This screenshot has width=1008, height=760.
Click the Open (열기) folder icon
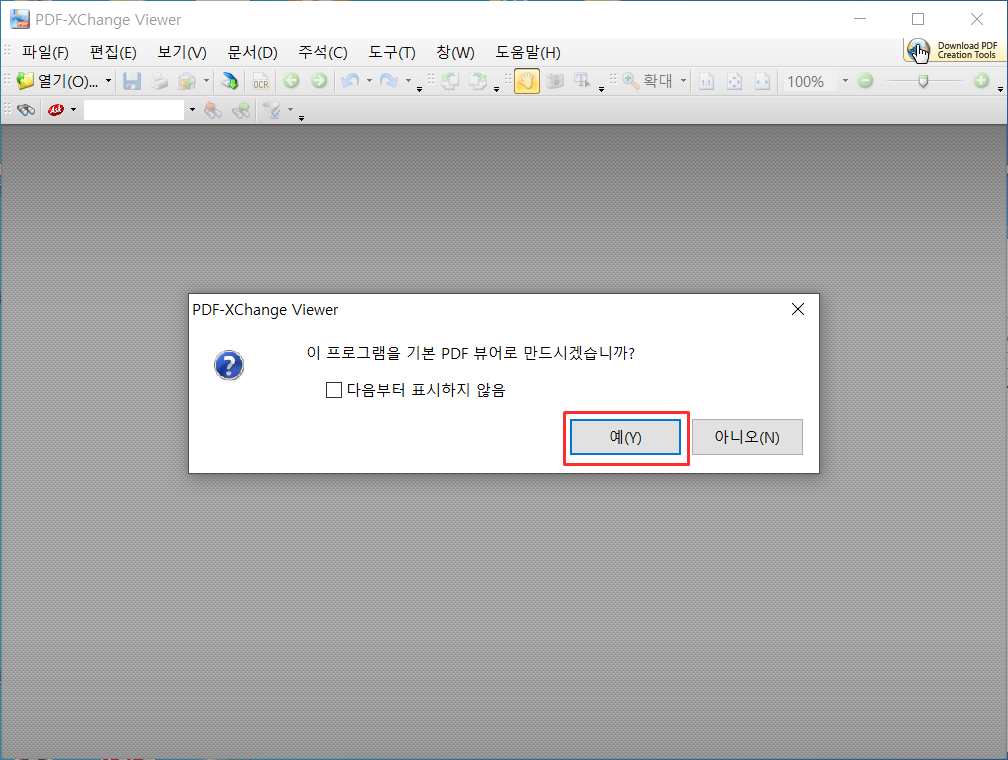pyautogui.click(x=25, y=81)
